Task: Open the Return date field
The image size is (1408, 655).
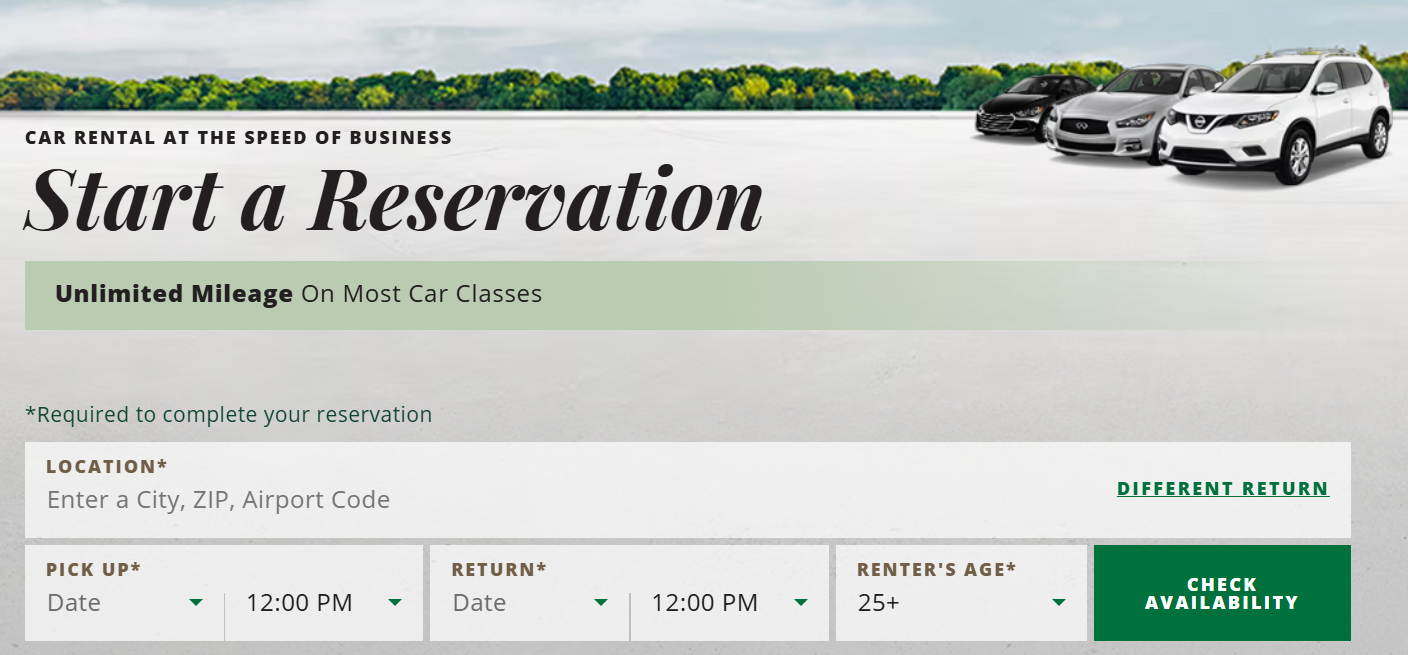Action: tap(480, 603)
